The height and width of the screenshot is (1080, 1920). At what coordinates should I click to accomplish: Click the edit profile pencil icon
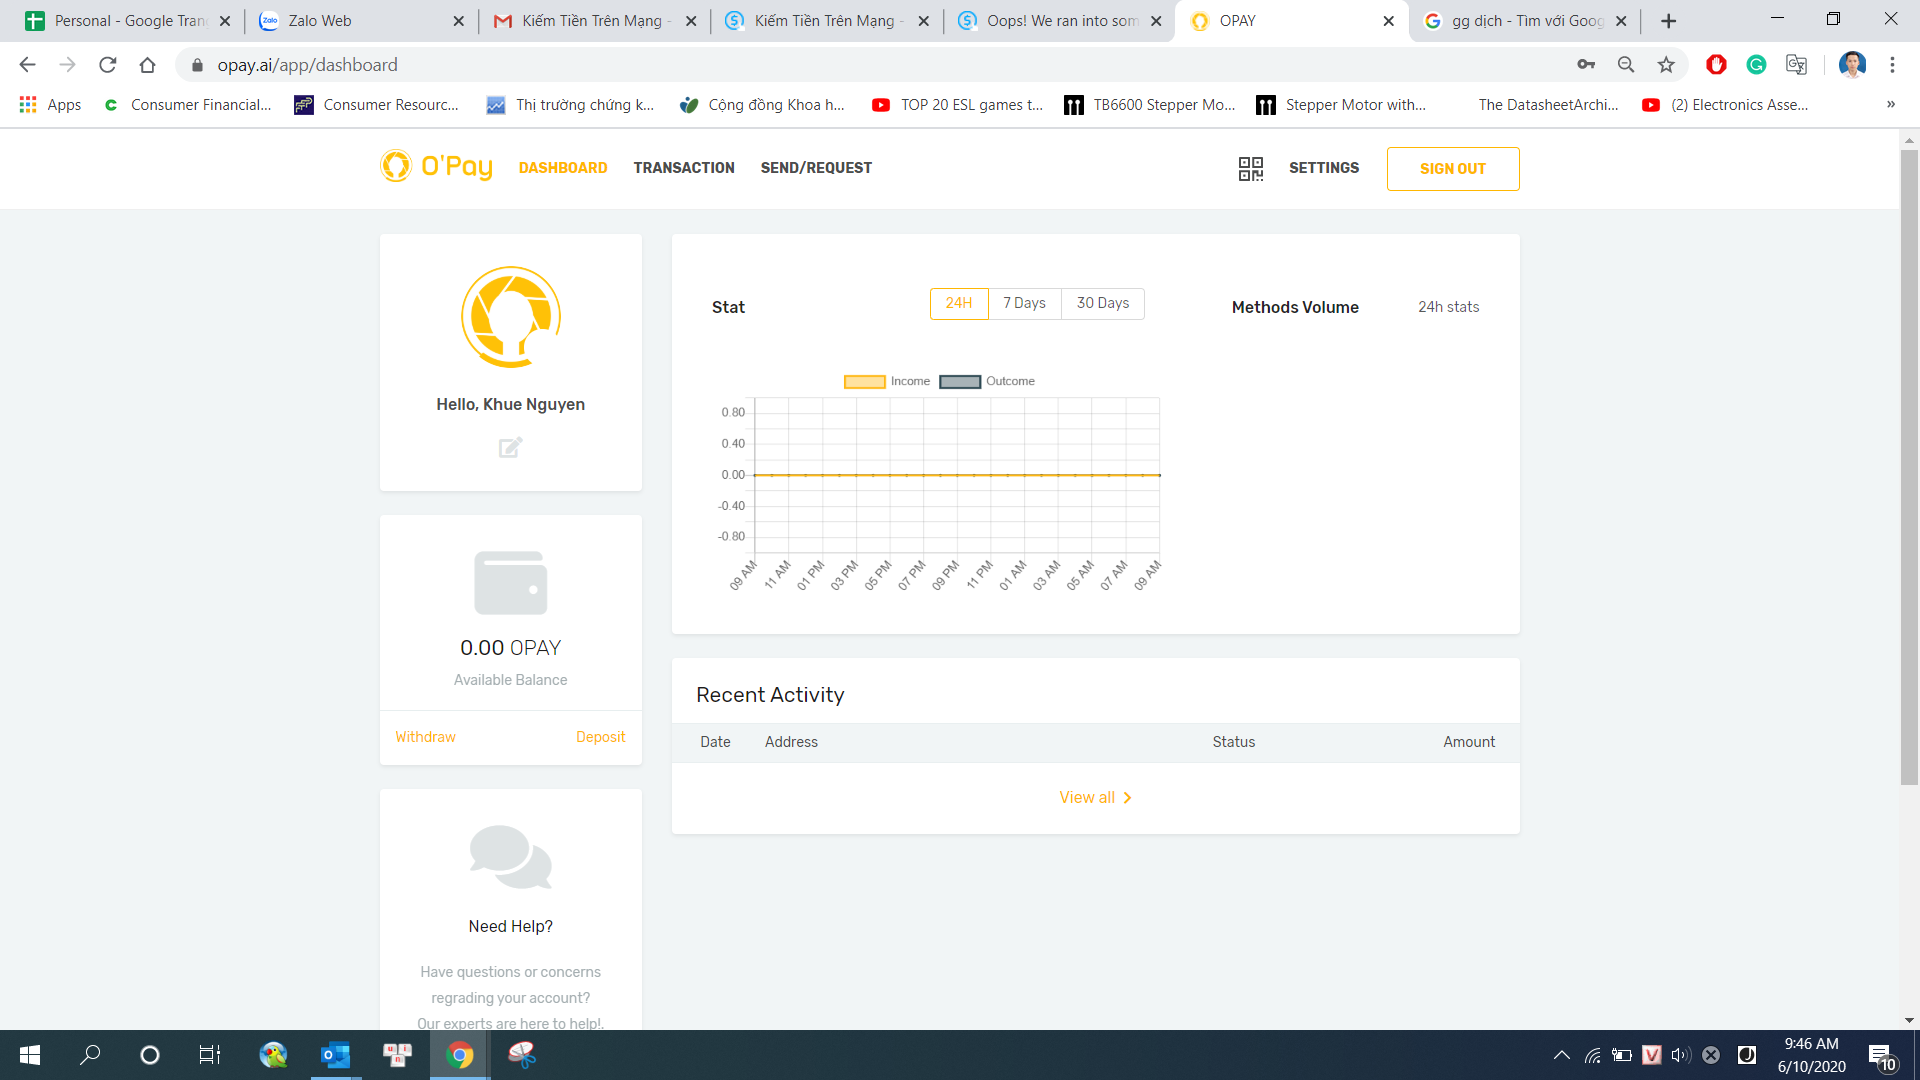point(510,447)
